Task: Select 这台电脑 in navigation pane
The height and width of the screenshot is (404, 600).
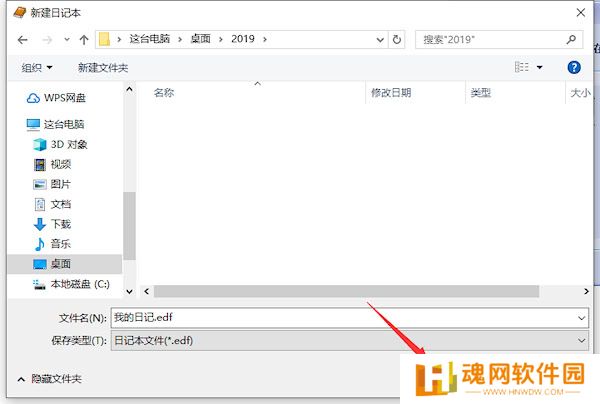Action: 55,124
